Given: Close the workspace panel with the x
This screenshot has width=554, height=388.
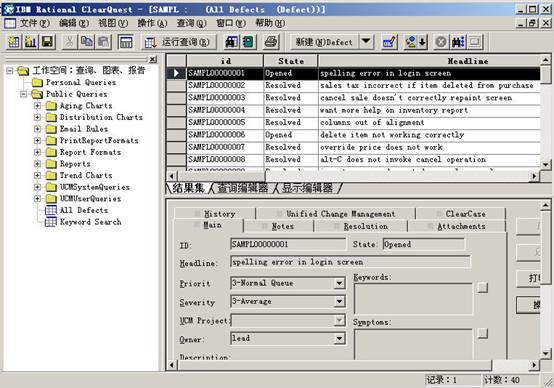Looking at the screenshot, I should click(x=152, y=59).
